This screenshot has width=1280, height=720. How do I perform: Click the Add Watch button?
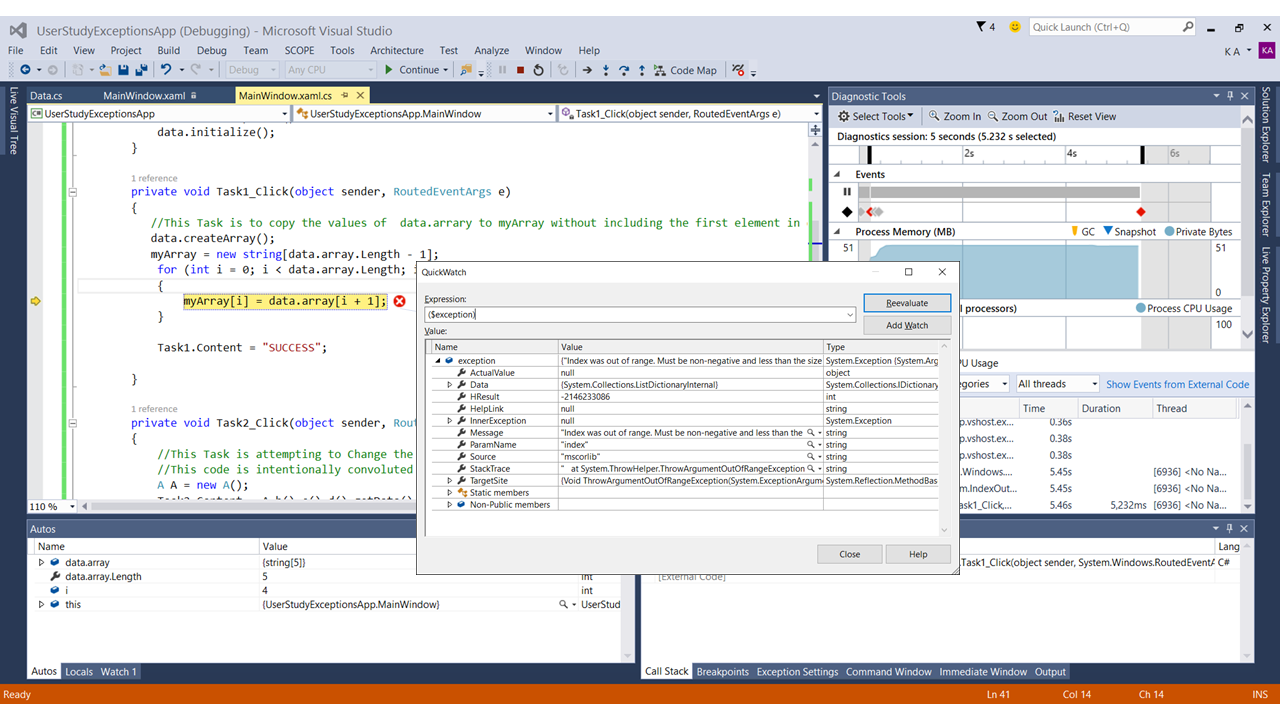[x=907, y=325]
